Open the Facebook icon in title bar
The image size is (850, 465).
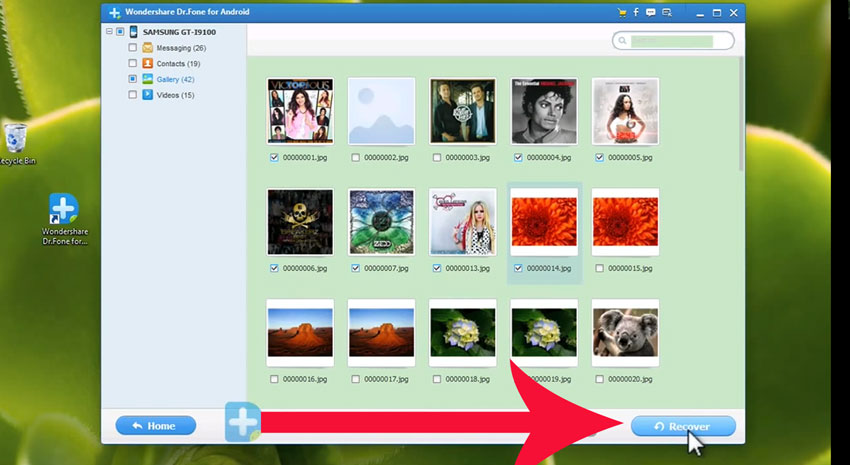636,12
